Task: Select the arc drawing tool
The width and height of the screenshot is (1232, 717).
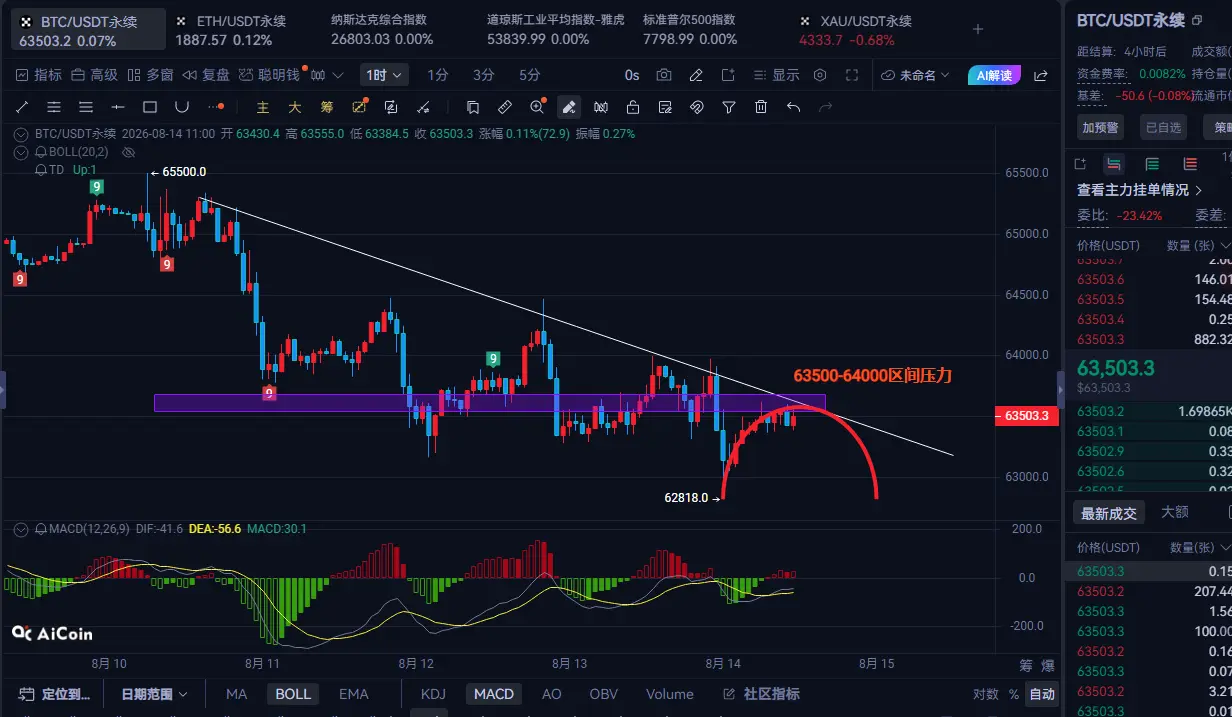Action: (182, 107)
